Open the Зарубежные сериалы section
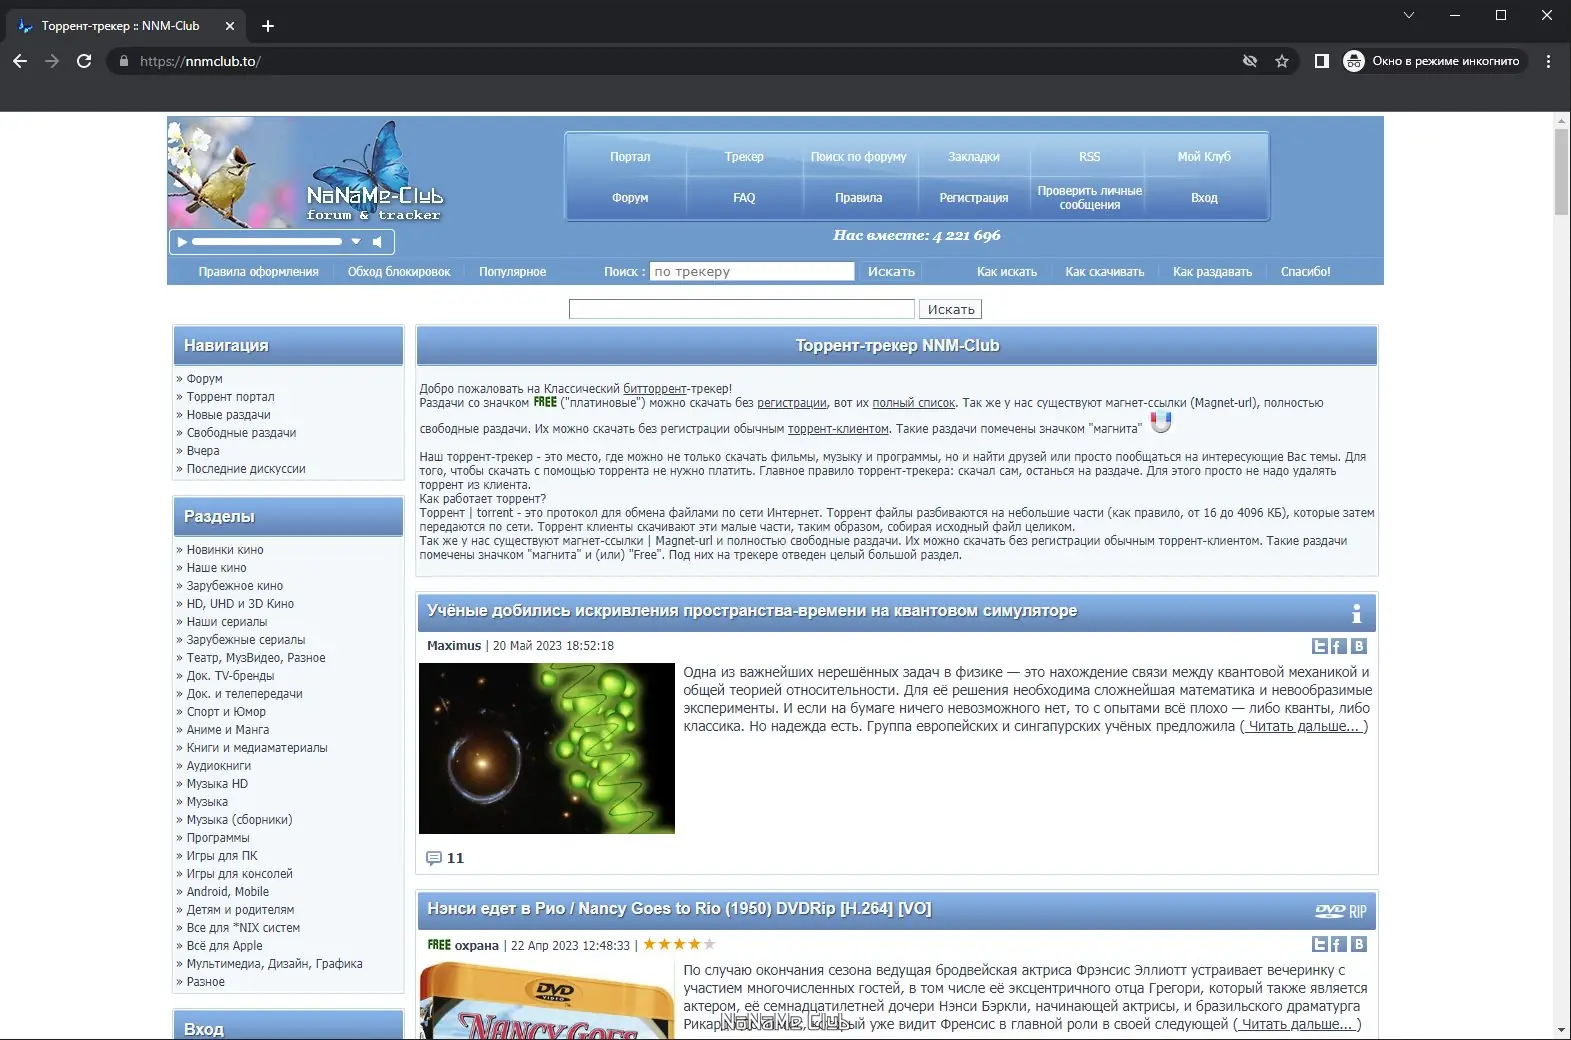Viewport: 1571px width, 1040px height. pyautogui.click(x=246, y=640)
